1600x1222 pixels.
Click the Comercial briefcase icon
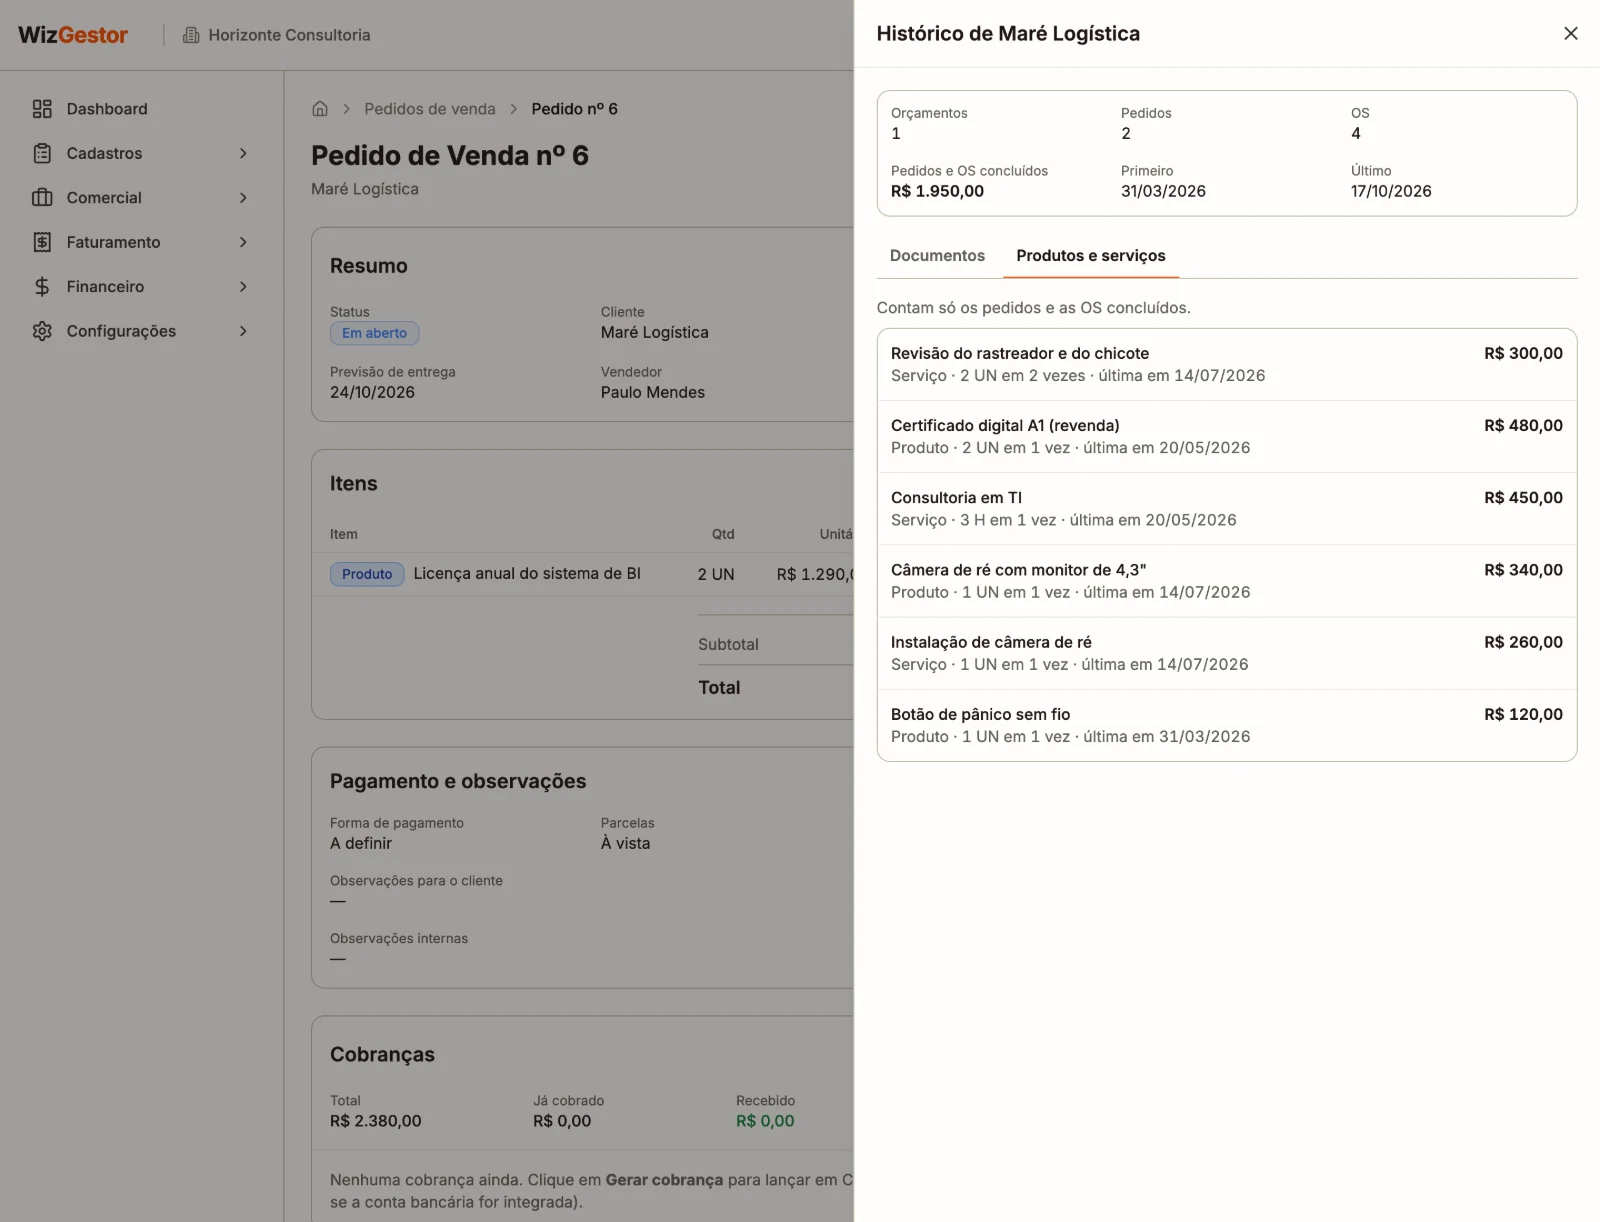pos(42,198)
